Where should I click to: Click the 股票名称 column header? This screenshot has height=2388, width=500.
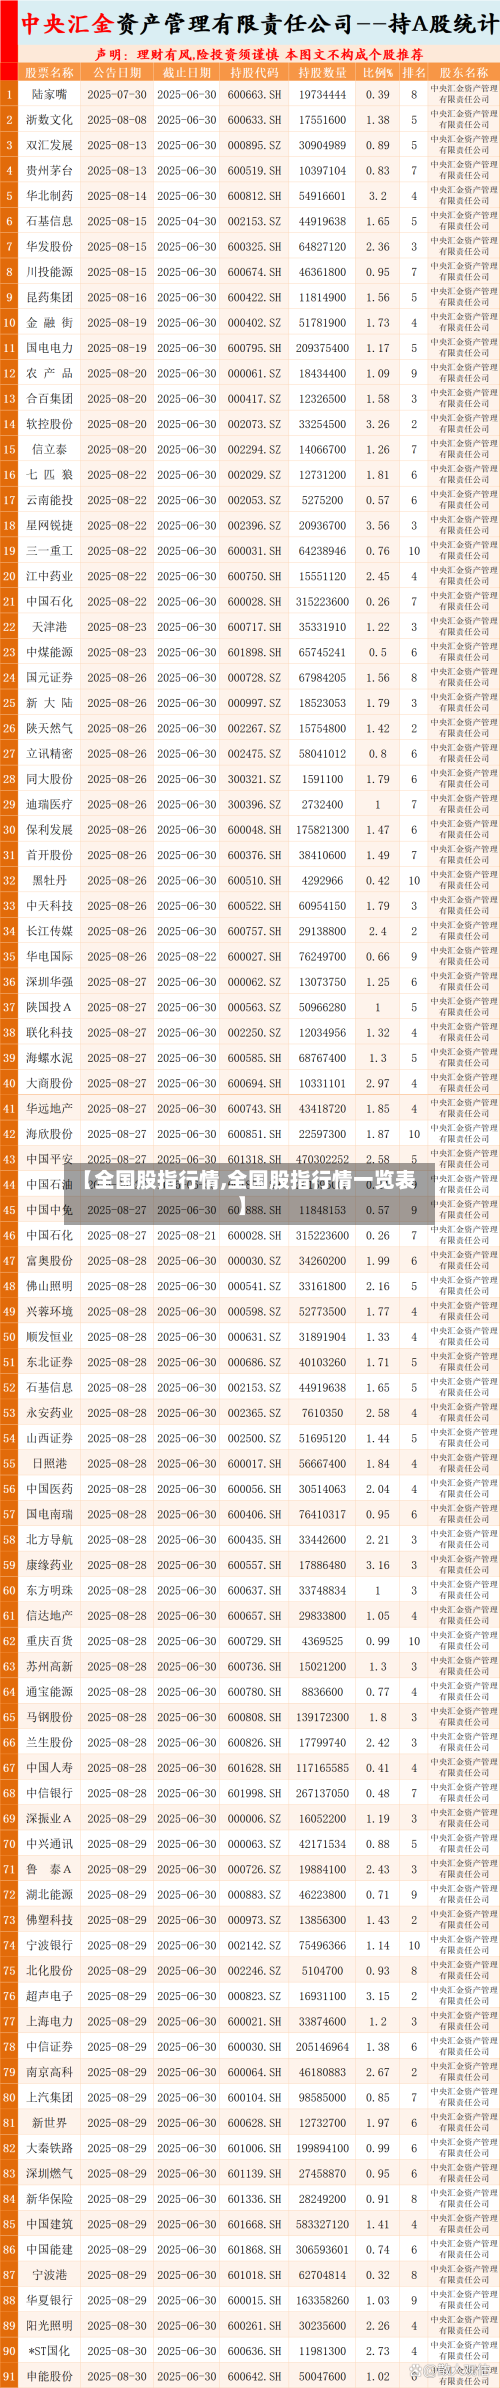pyautogui.click(x=49, y=72)
